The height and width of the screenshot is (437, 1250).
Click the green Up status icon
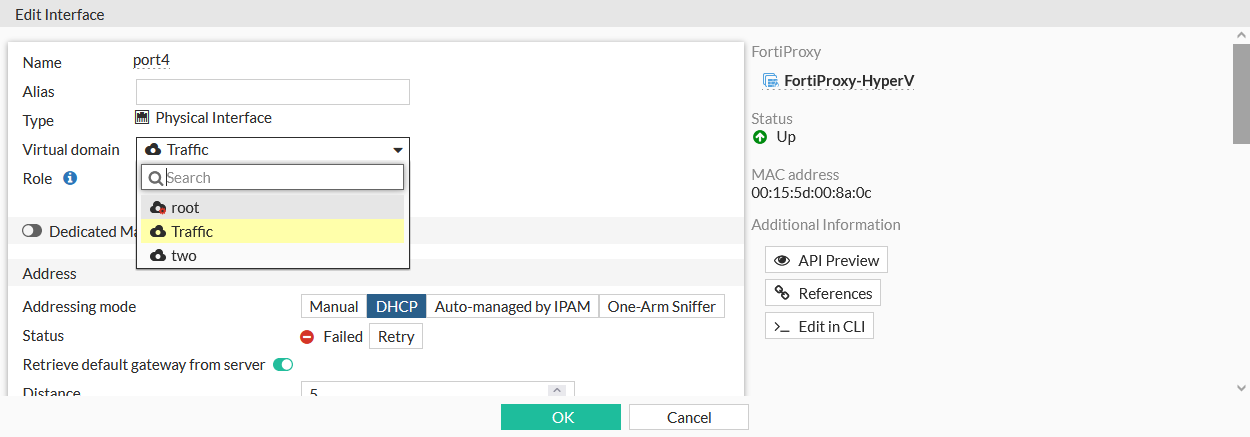click(760, 137)
